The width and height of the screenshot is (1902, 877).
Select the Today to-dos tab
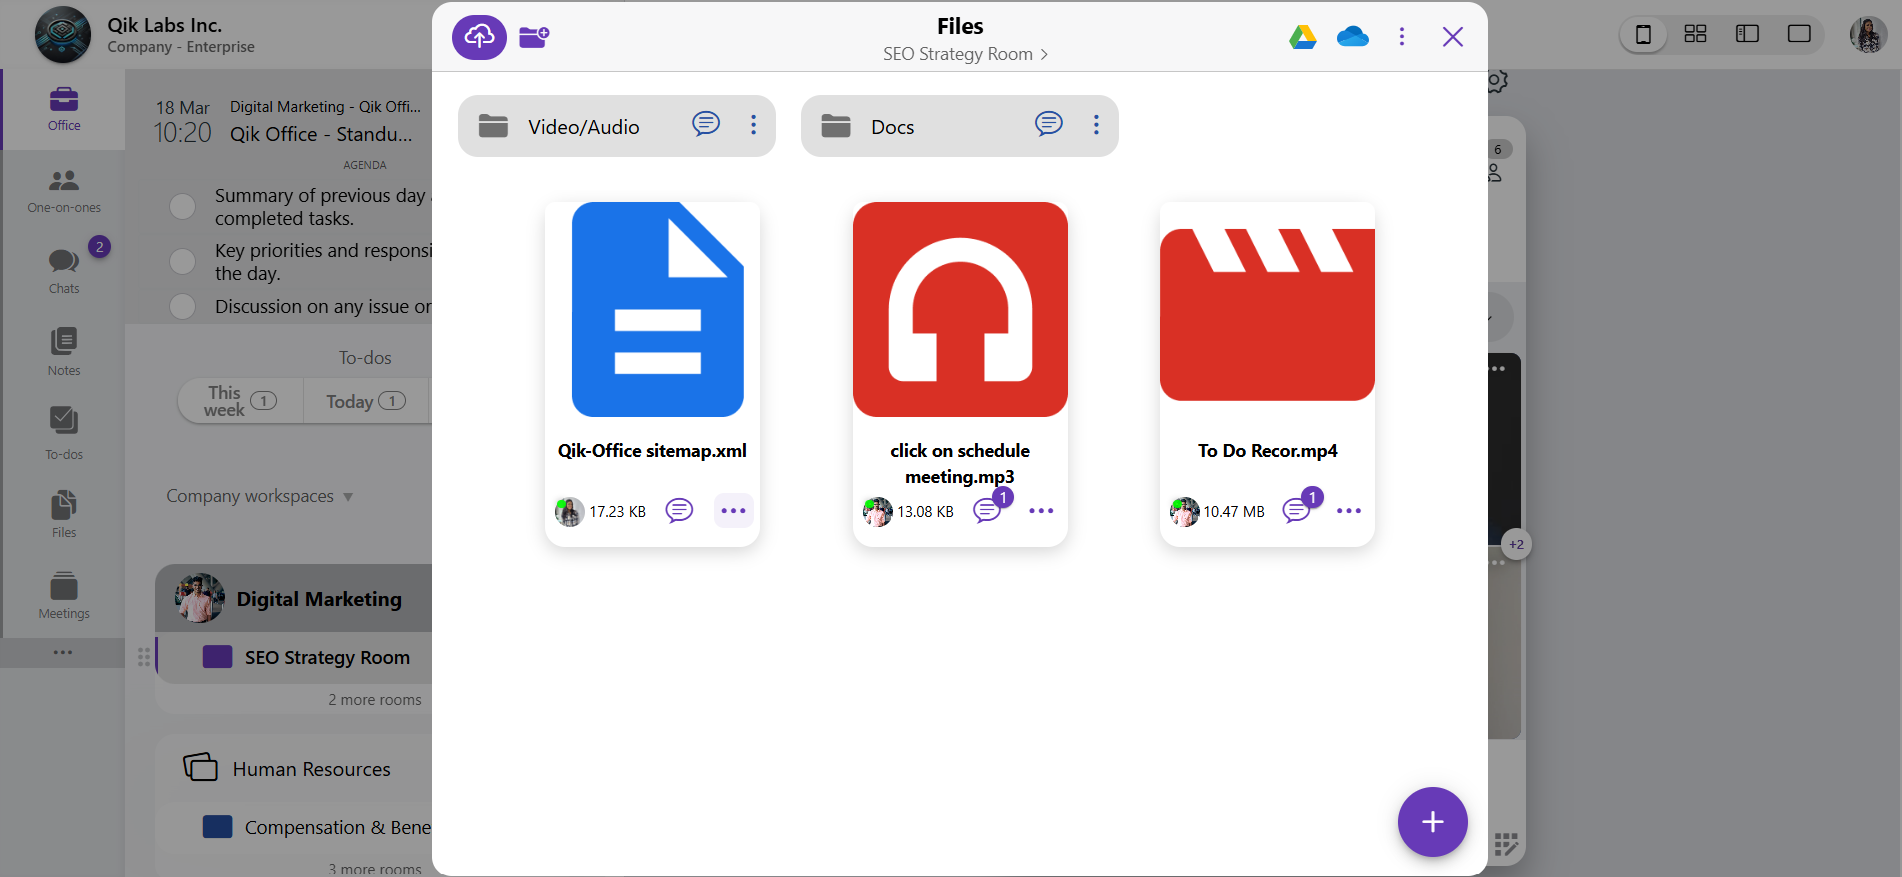point(365,401)
